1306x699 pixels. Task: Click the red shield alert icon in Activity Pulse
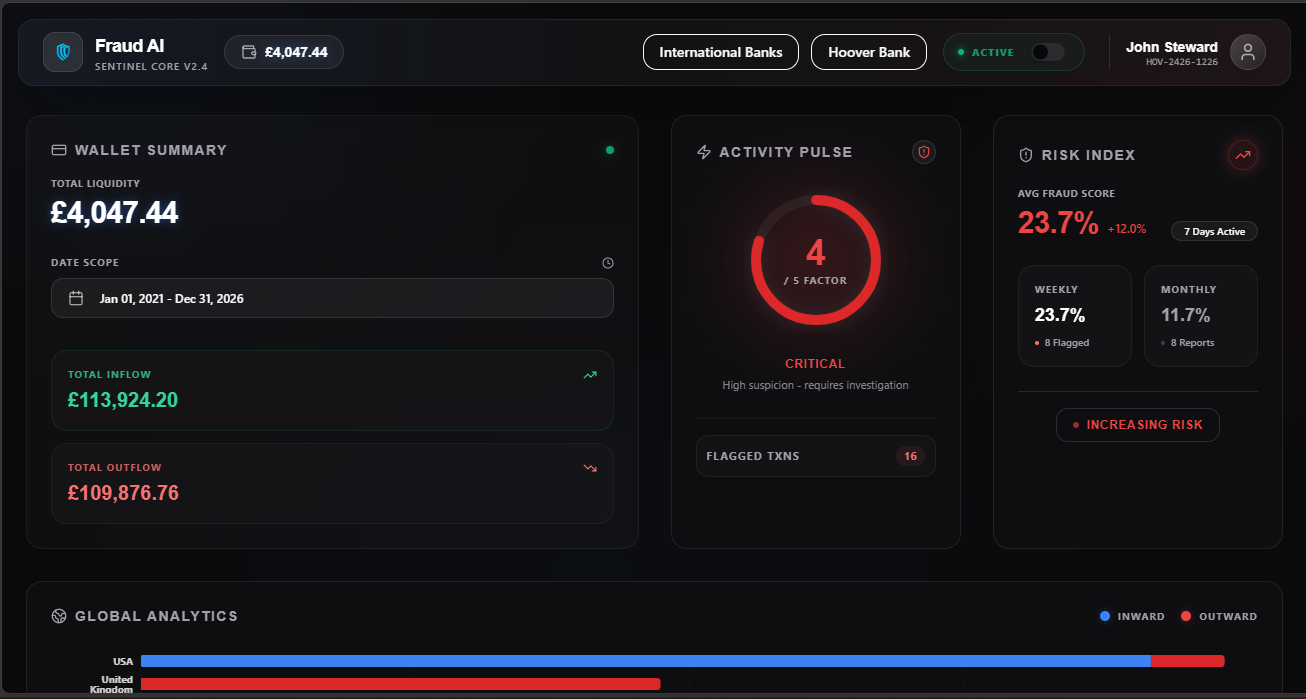(924, 152)
